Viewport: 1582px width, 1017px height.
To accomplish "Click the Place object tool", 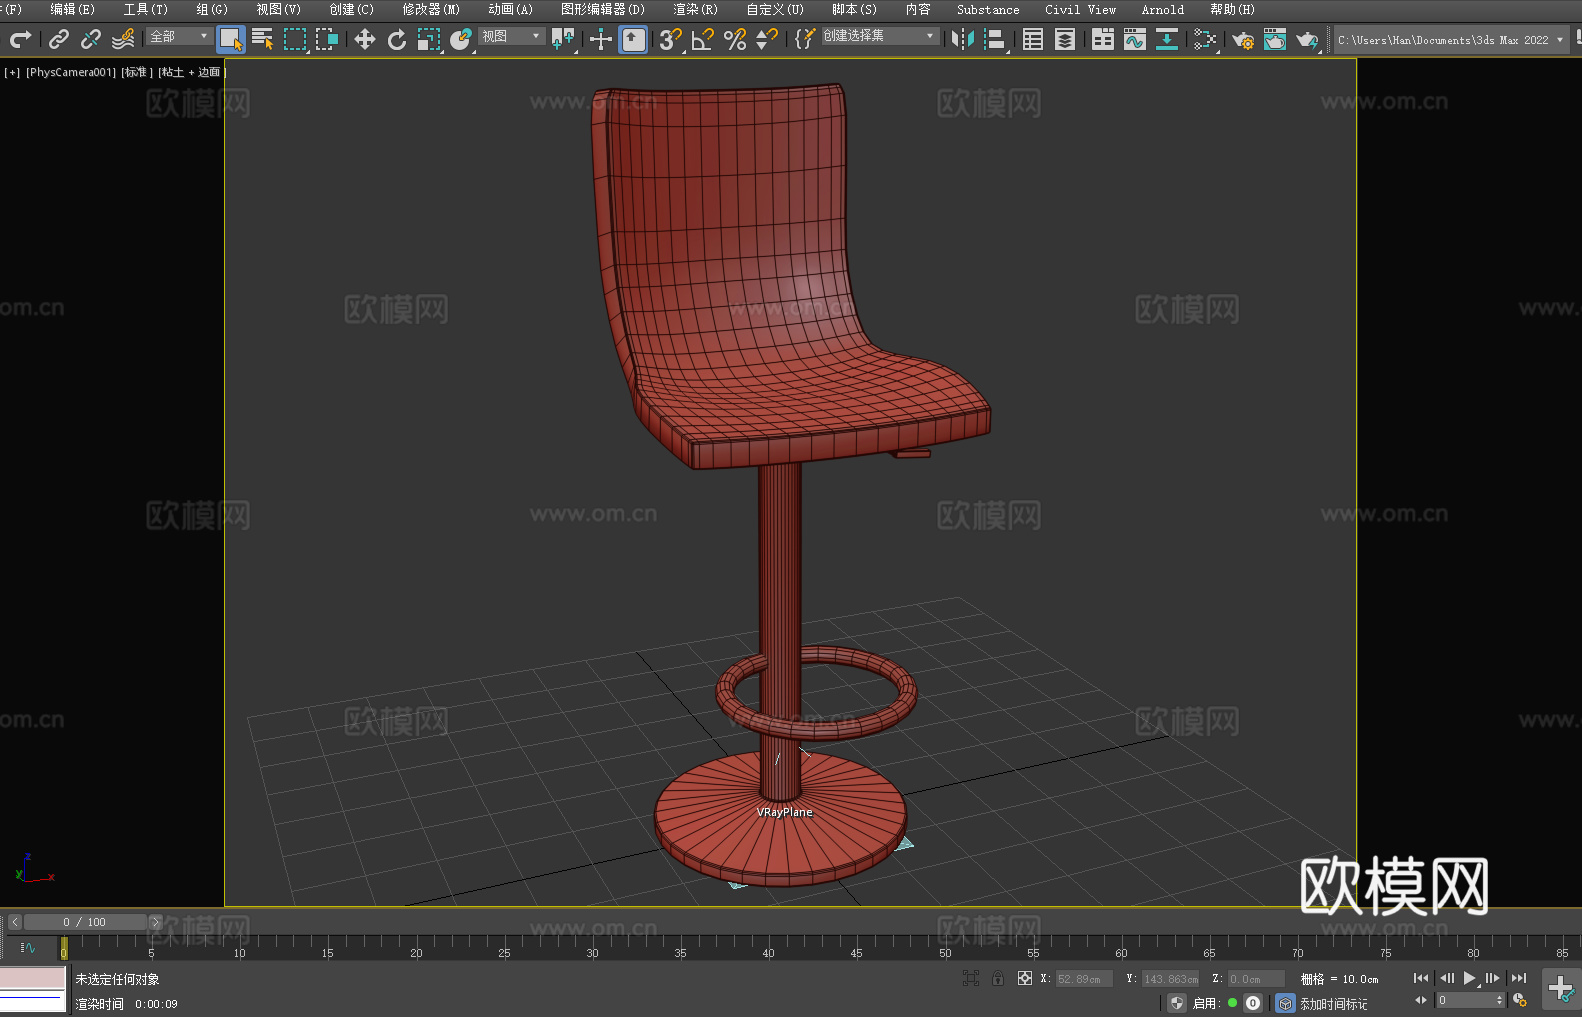I will click(461, 39).
